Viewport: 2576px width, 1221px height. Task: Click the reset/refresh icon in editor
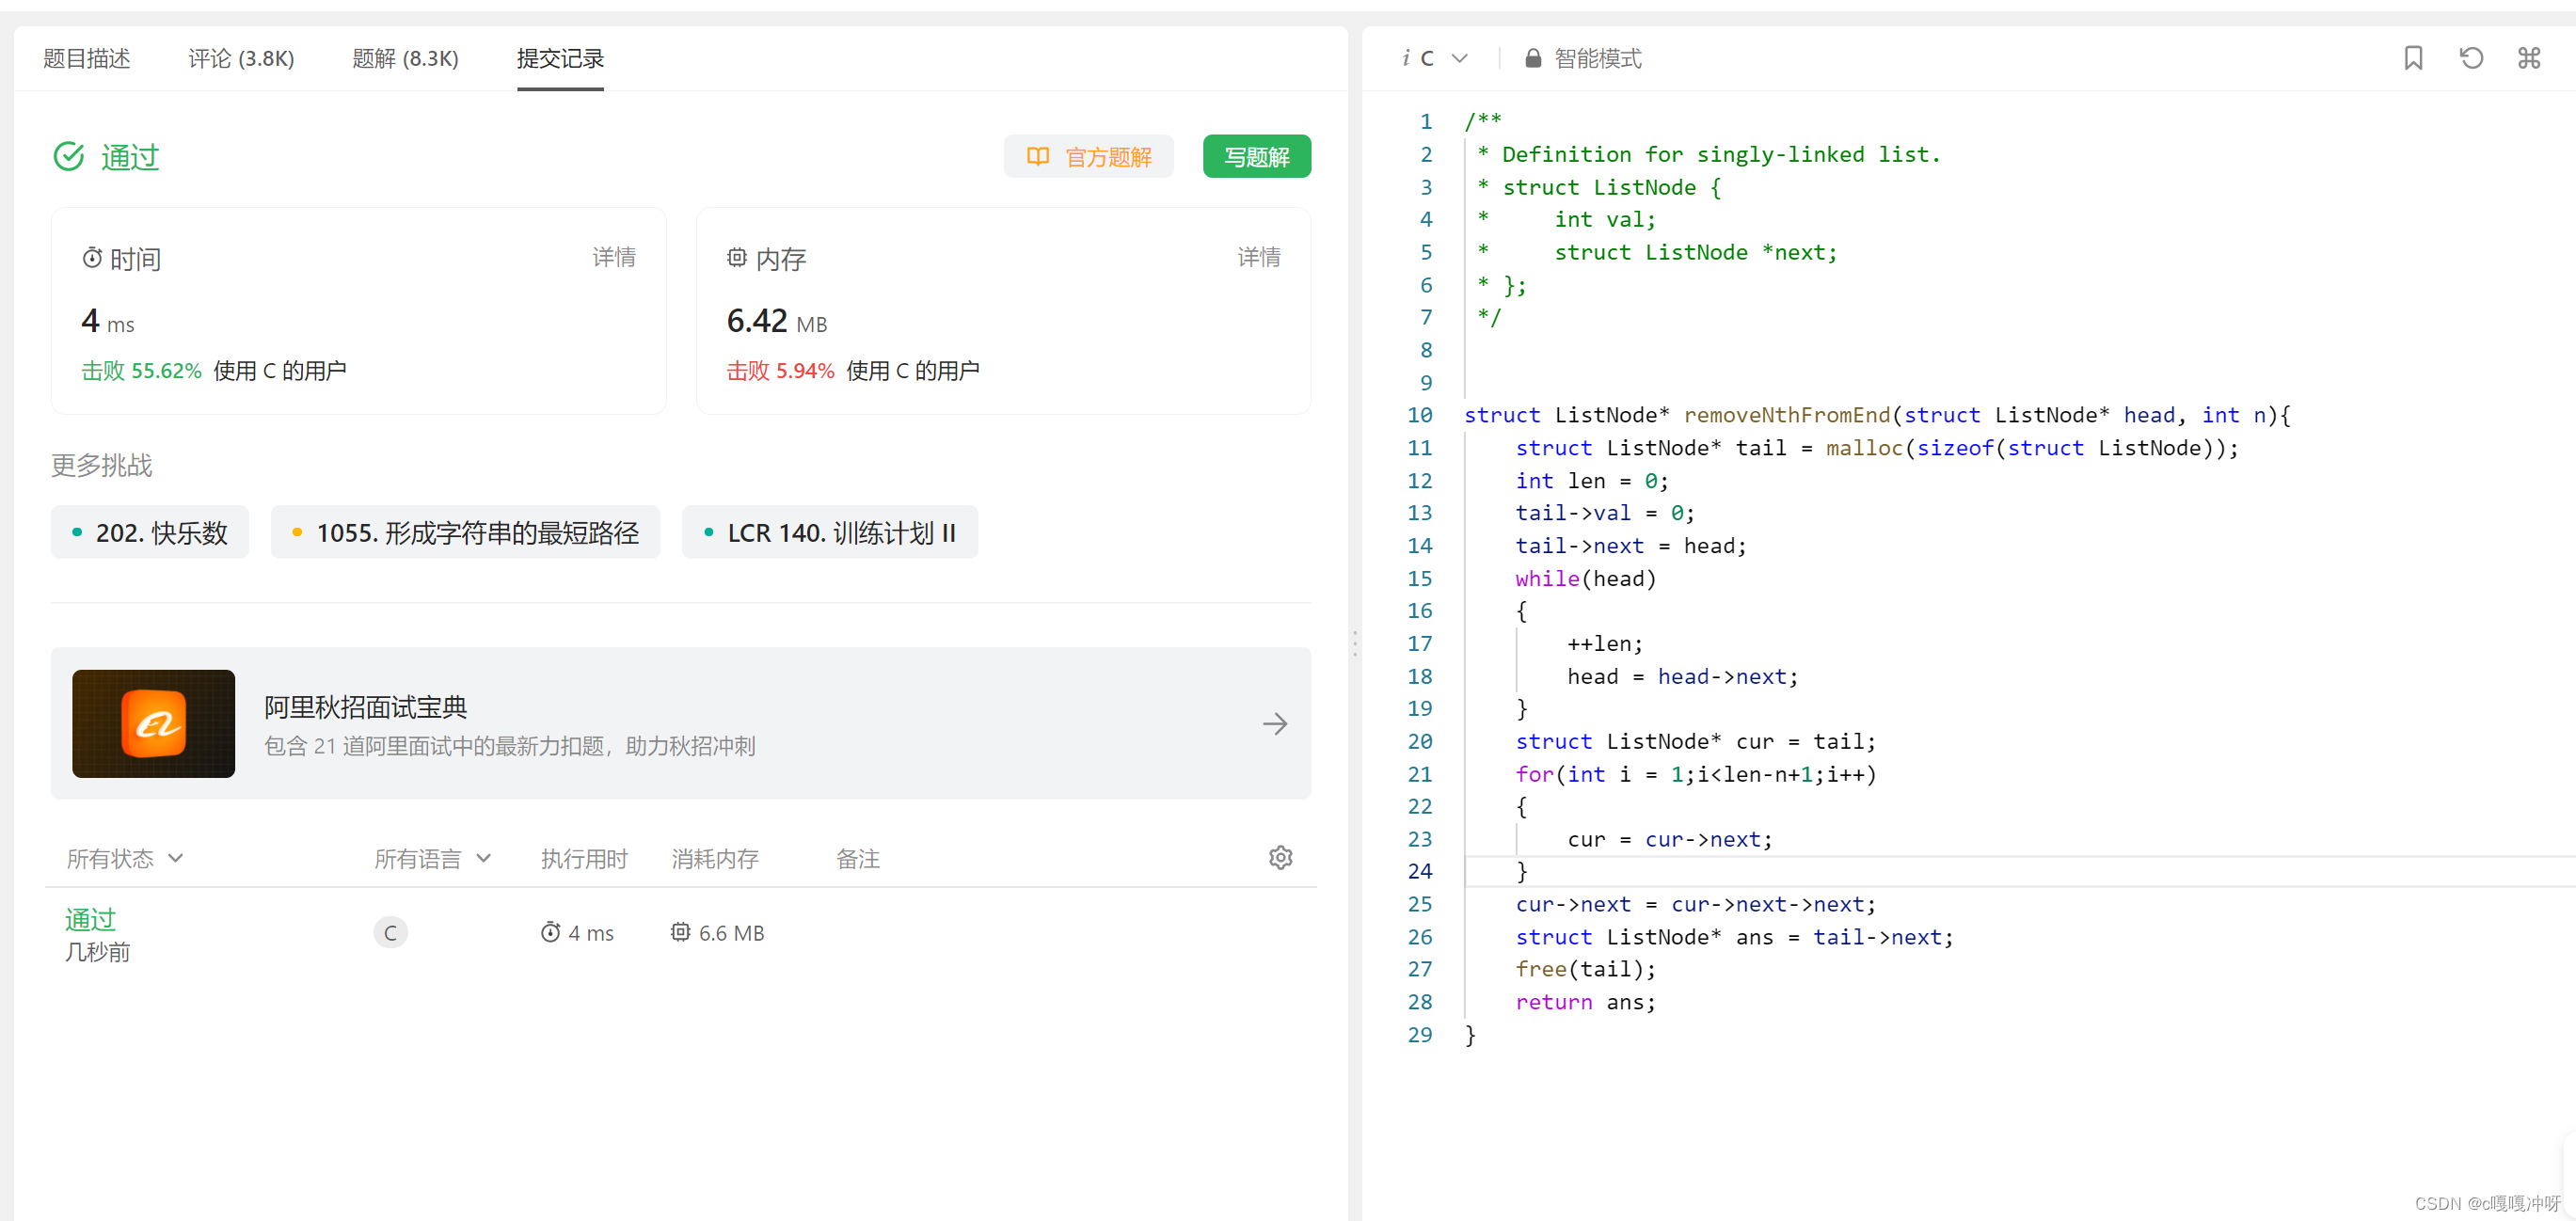point(2469,59)
